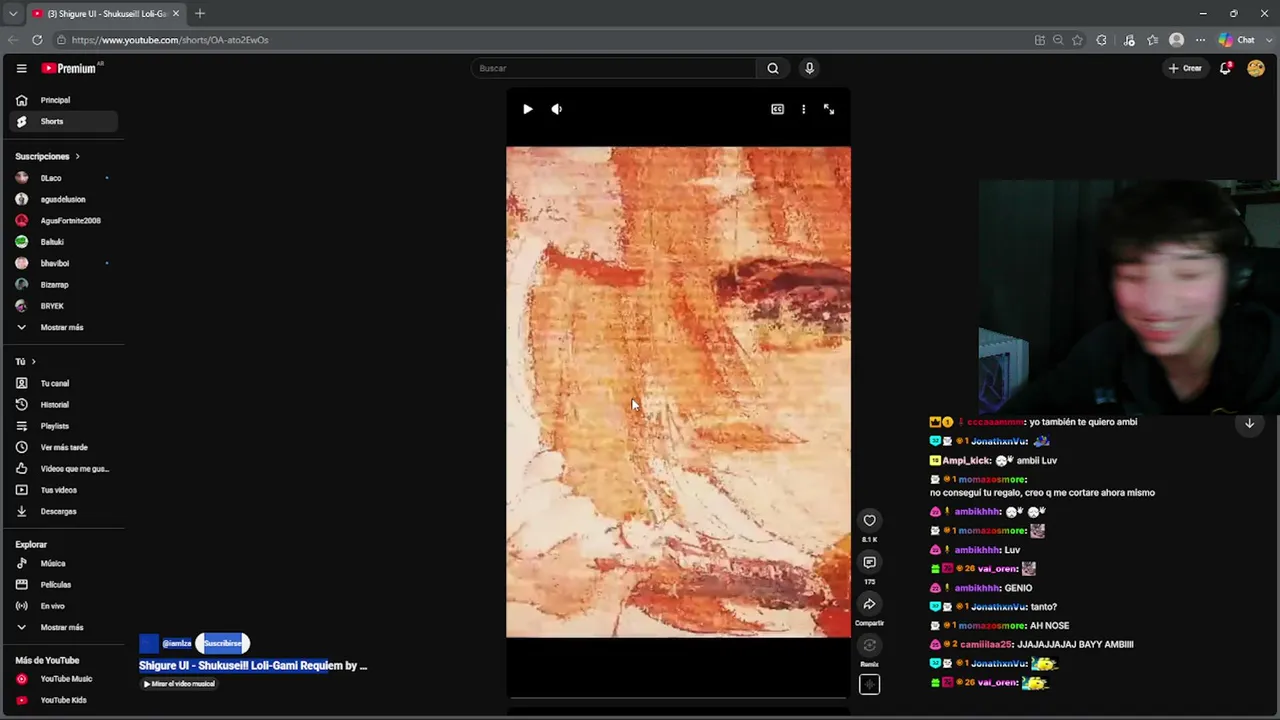Open the DLaco subscription channel
The height and width of the screenshot is (720, 1280).
64,178
